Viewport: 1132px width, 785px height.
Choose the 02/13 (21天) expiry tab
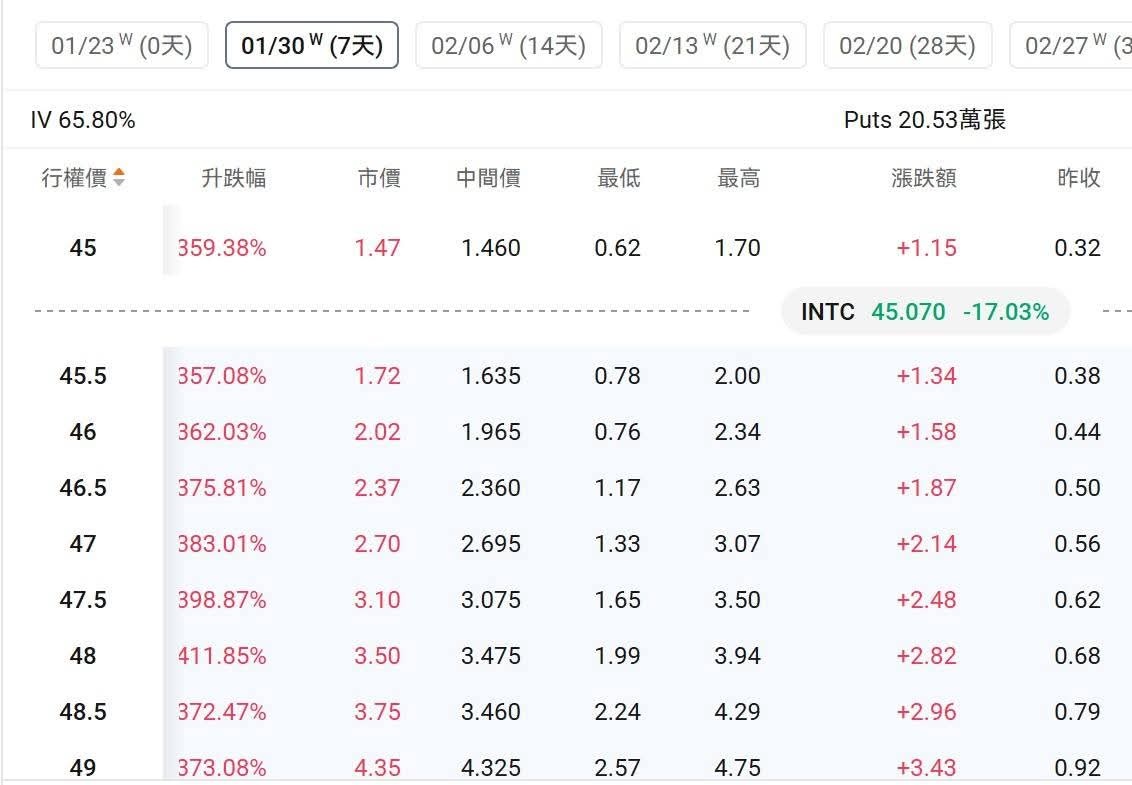click(713, 45)
